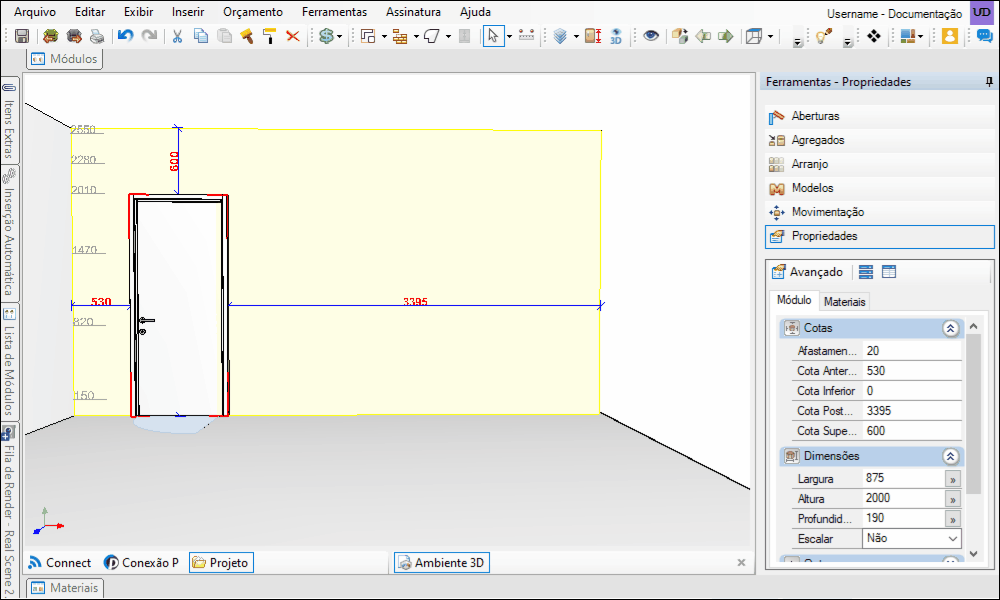
Task: Open dropdown arrow next to layers icon
Action: pyautogui.click(x=576, y=36)
